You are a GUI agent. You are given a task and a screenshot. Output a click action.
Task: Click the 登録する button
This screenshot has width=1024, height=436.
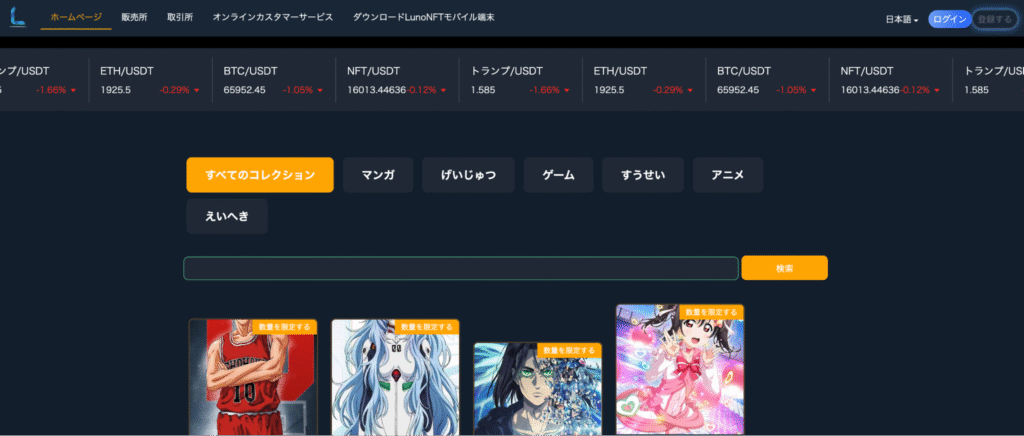pos(995,19)
